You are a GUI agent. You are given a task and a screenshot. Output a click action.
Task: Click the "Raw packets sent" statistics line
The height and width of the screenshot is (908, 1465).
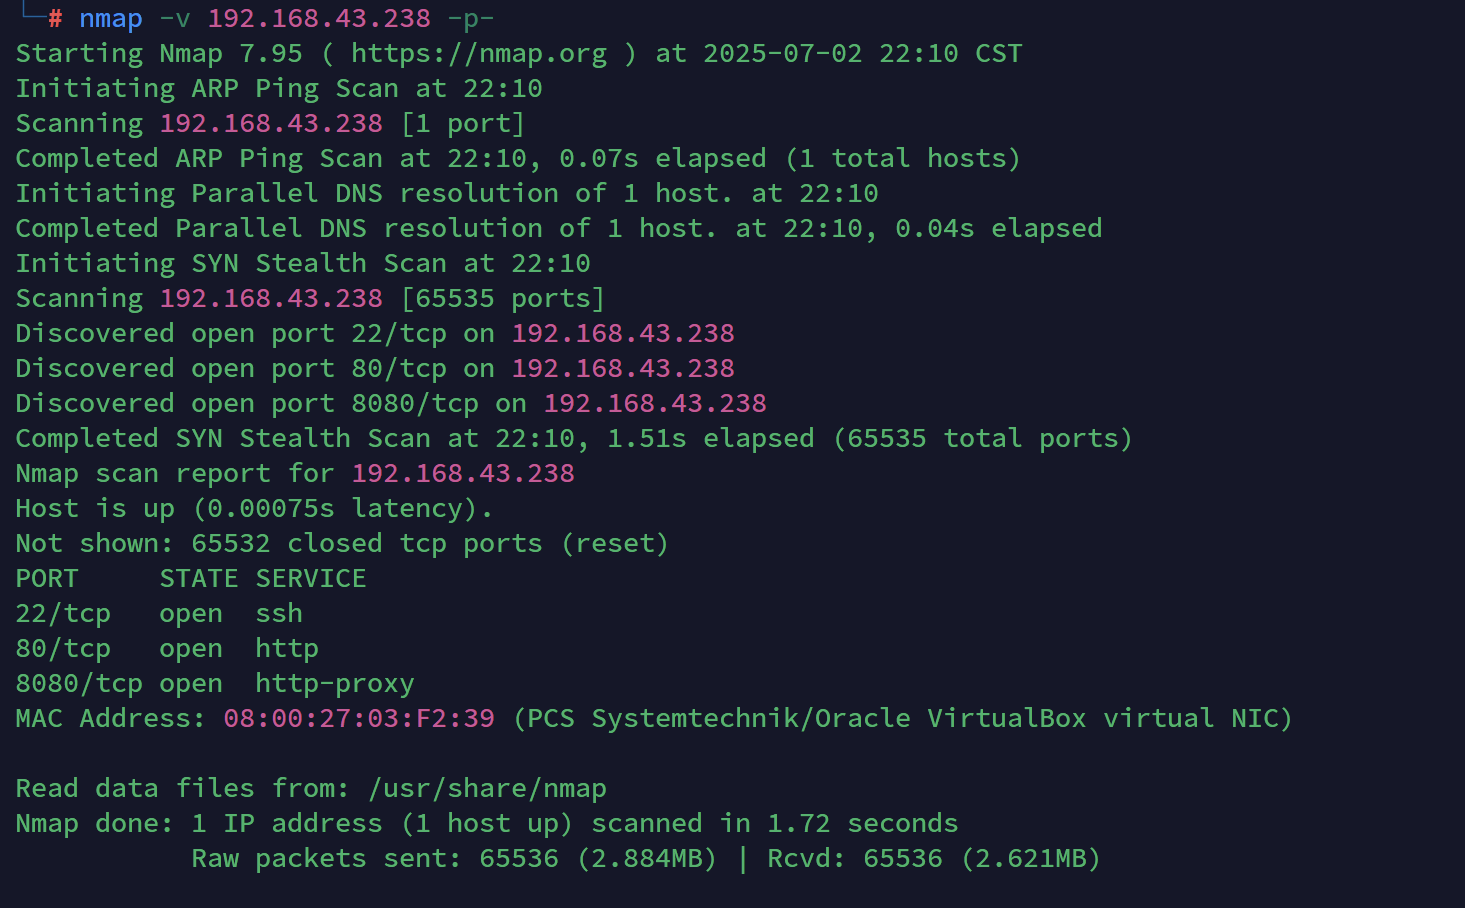click(645, 859)
